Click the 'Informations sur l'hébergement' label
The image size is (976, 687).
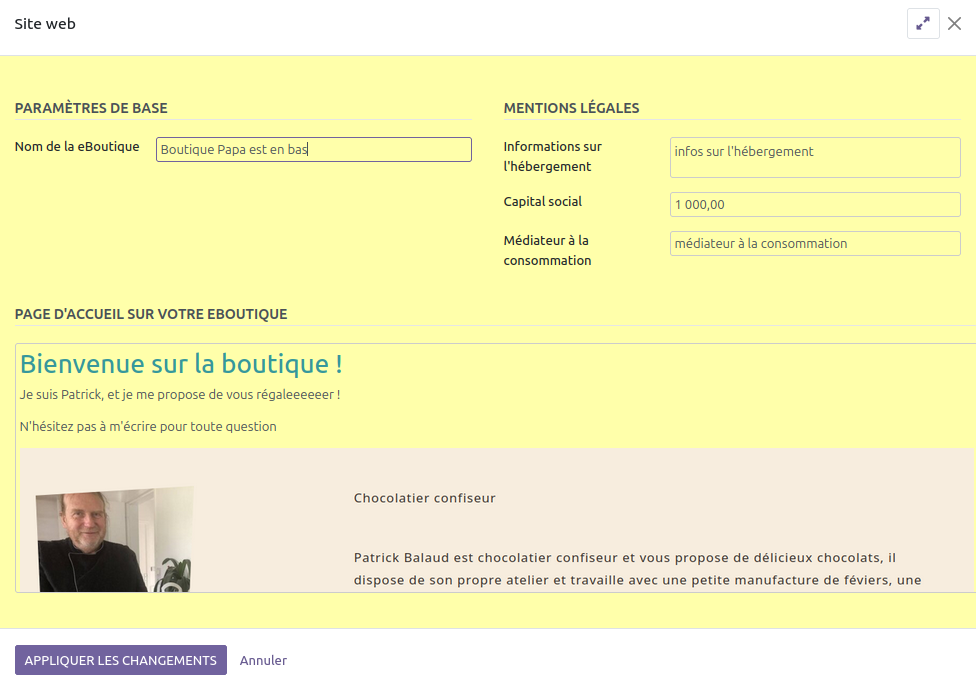[x=552, y=156]
